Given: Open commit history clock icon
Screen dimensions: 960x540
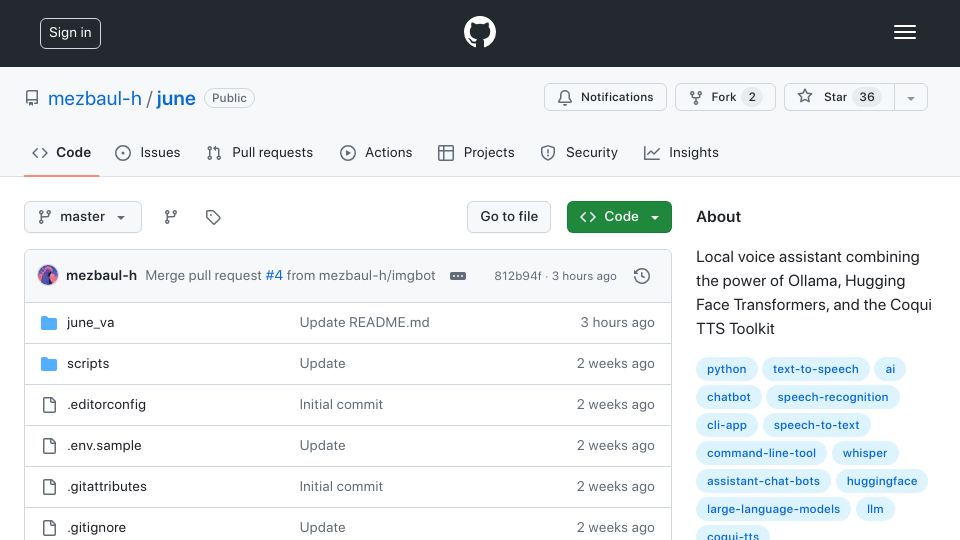Looking at the screenshot, I should 642,276.
